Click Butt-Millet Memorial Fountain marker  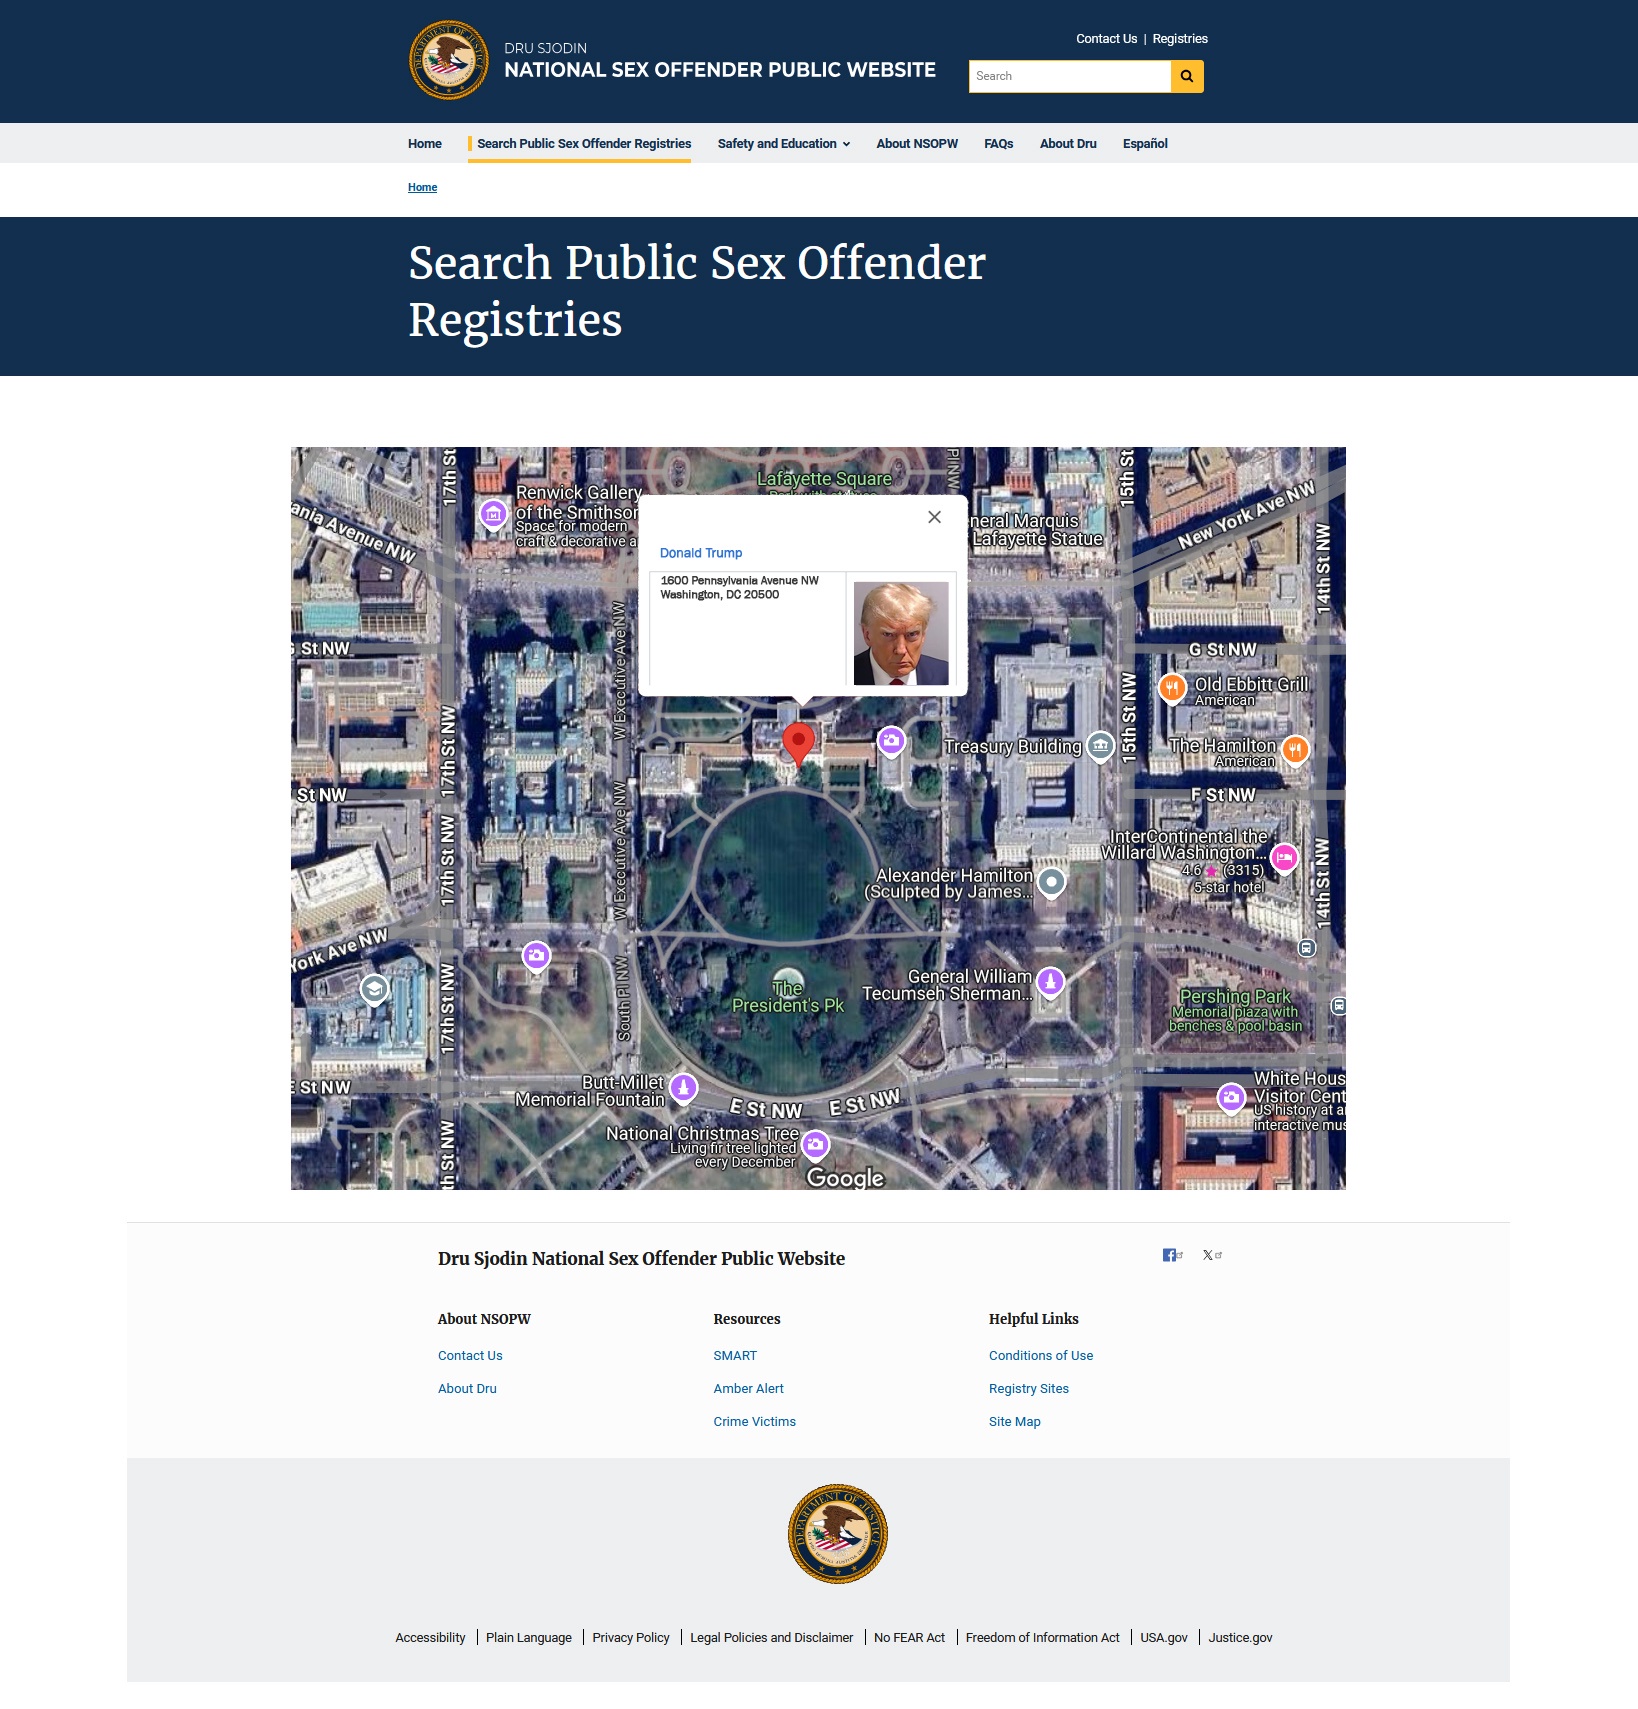coord(683,1088)
